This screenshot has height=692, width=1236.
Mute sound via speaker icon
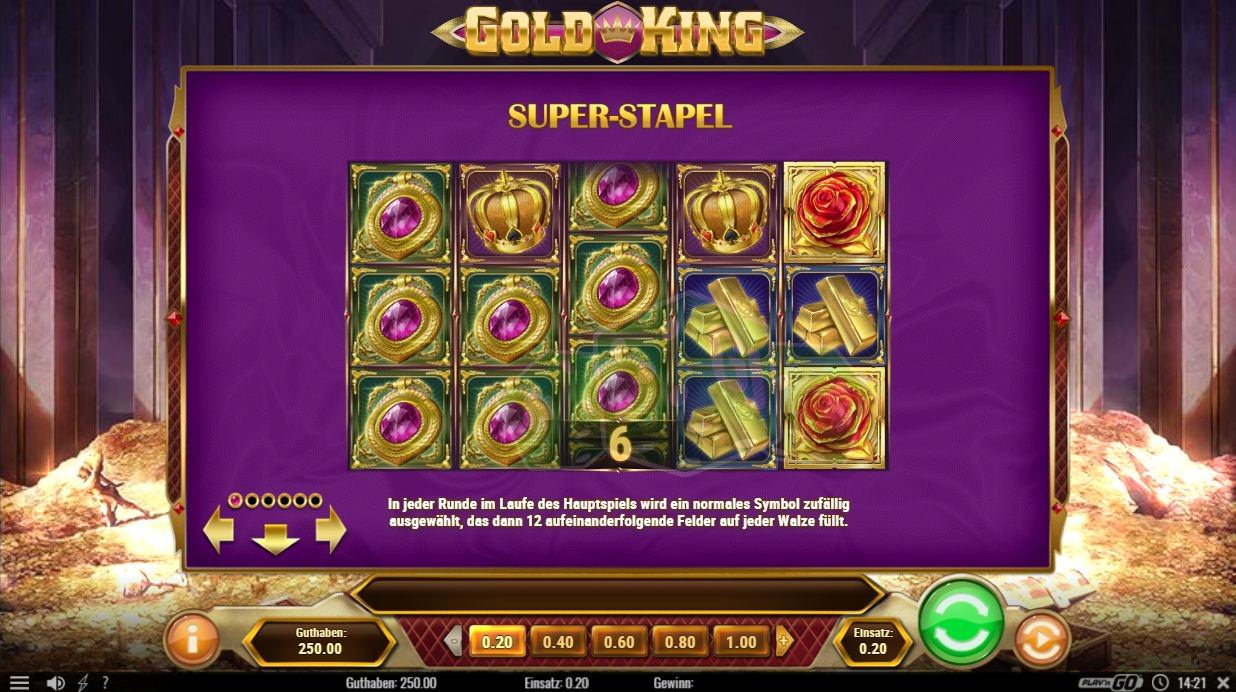(56, 683)
